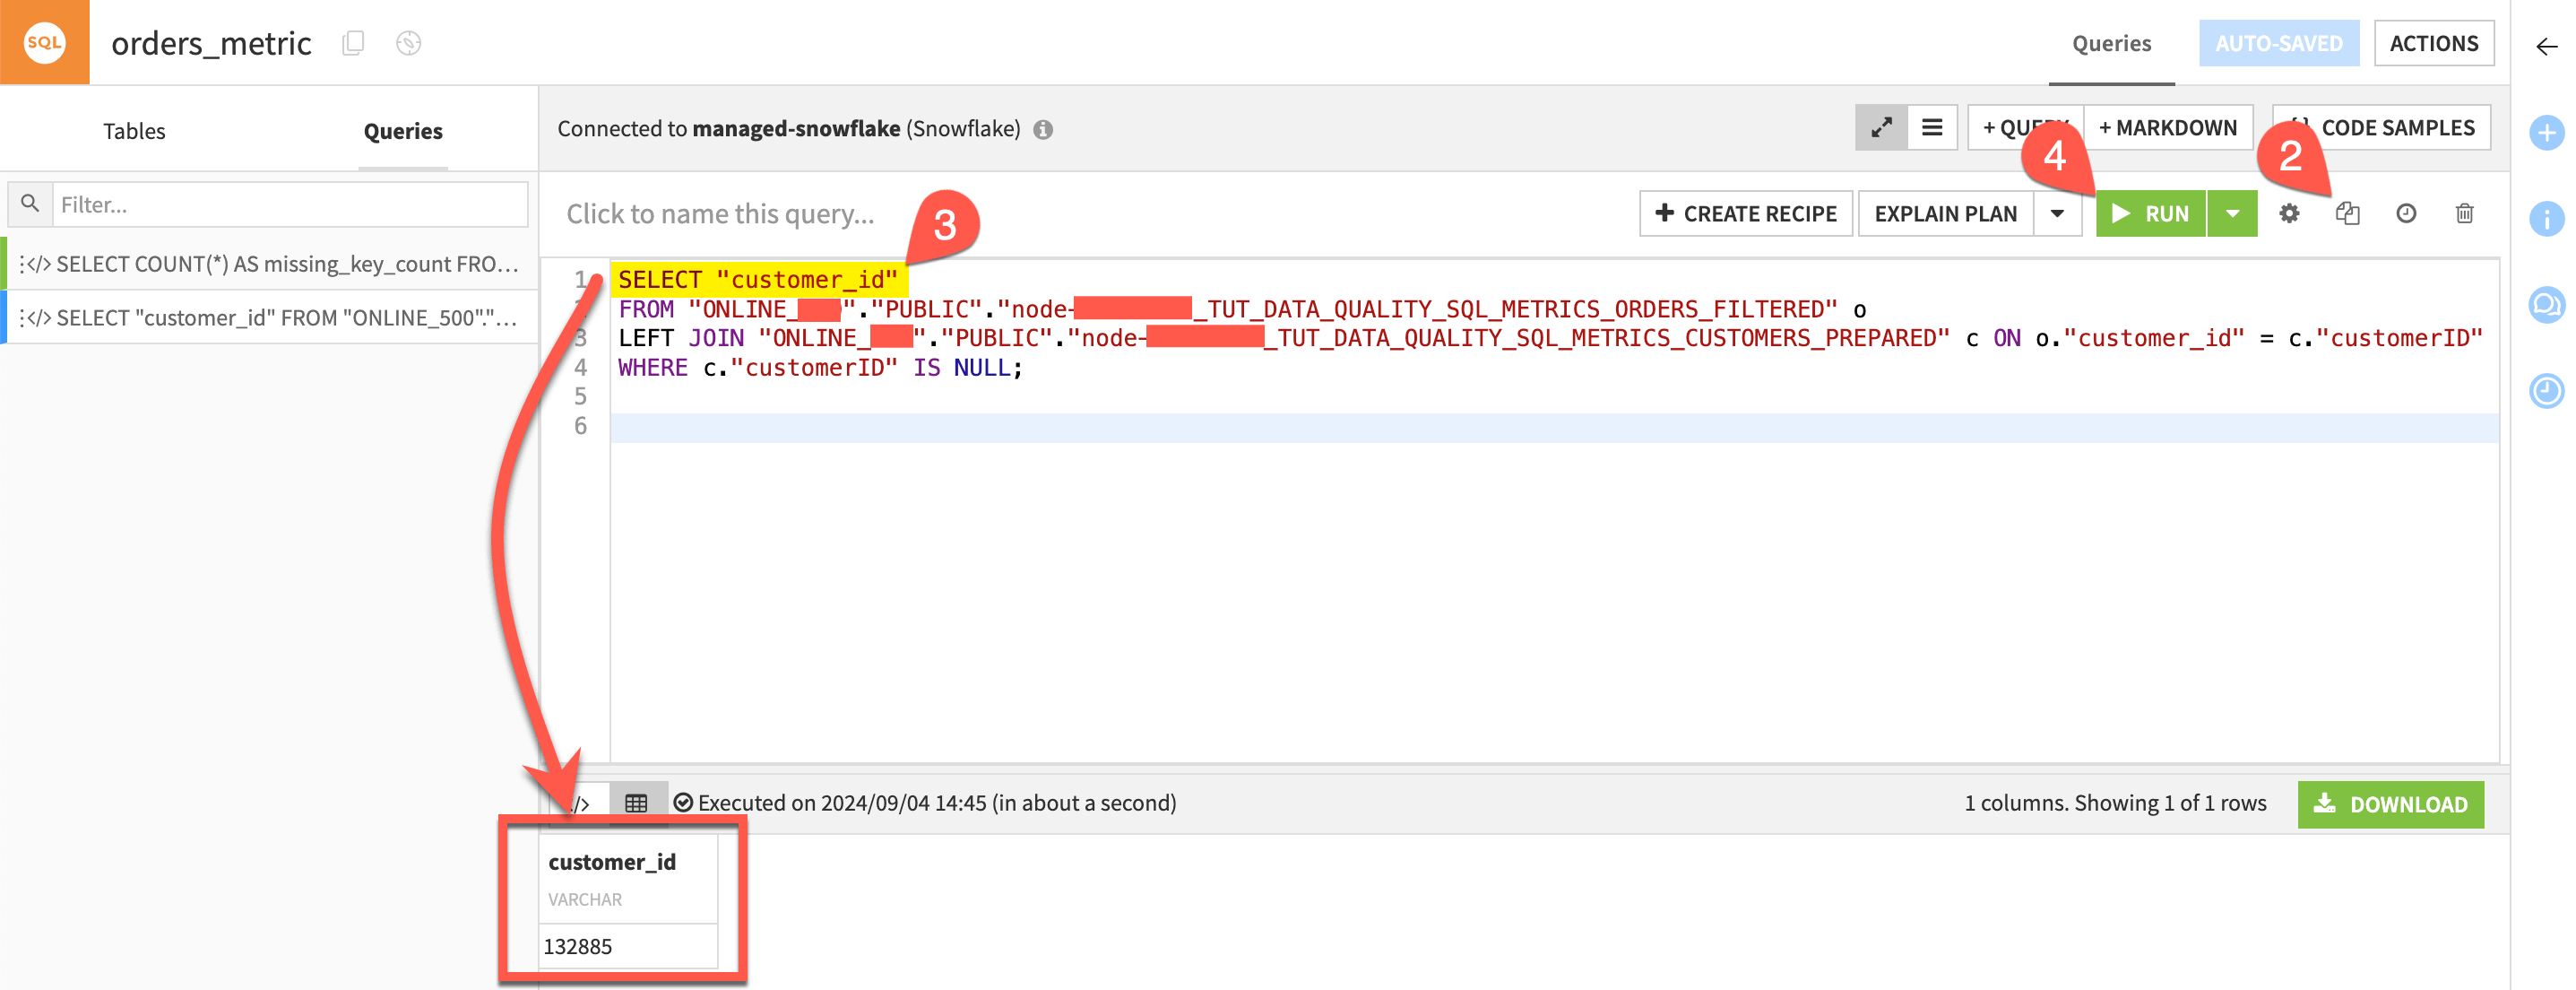Click the + QUERY button to add query
The width and height of the screenshot is (2576, 990).
[2024, 126]
